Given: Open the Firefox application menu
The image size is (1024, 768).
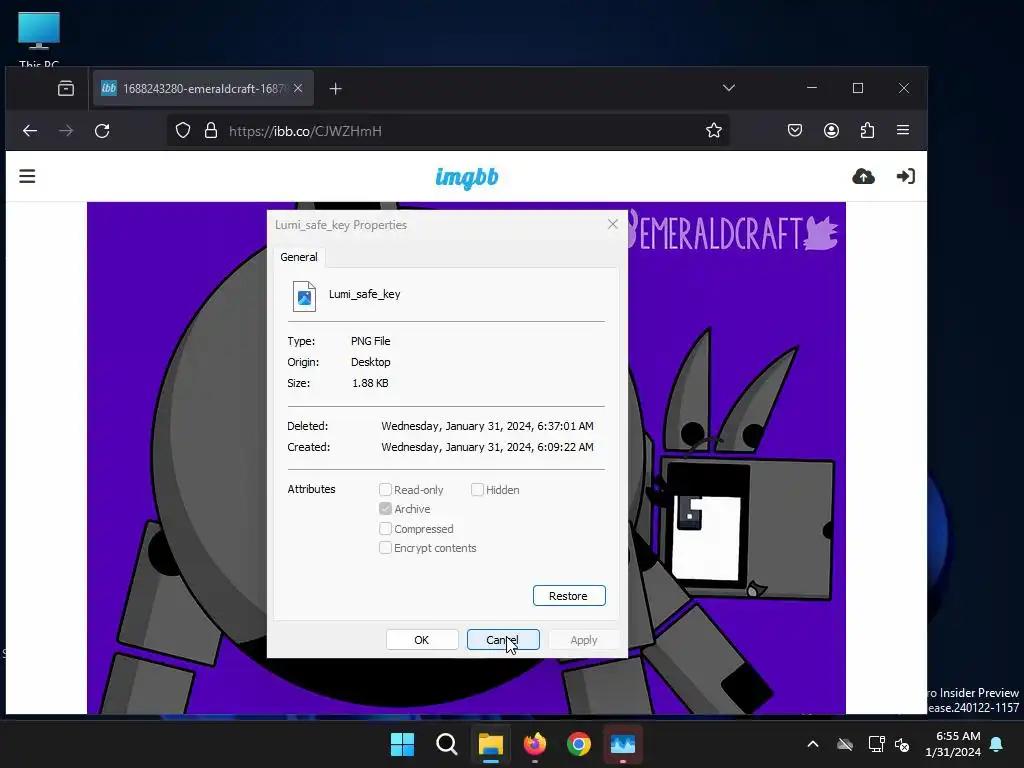Looking at the screenshot, I should (x=903, y=131).
